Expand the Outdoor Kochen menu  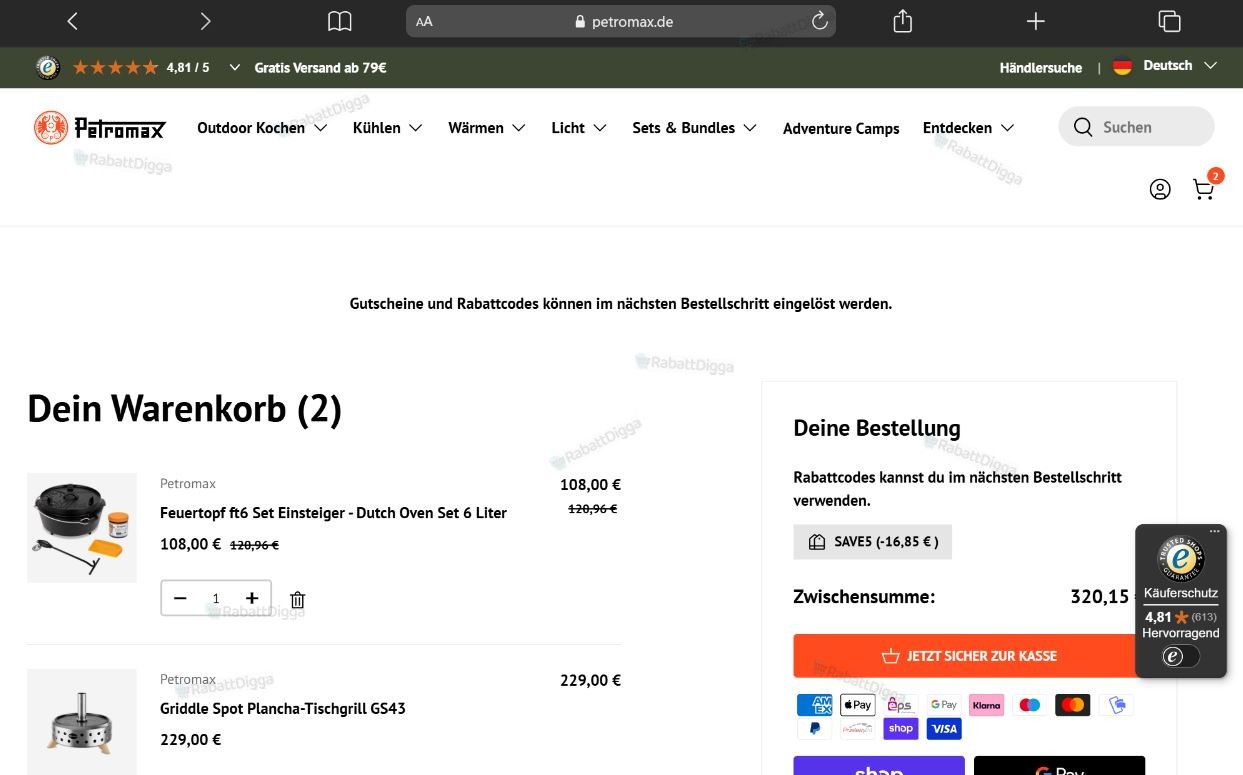point(262,128)
